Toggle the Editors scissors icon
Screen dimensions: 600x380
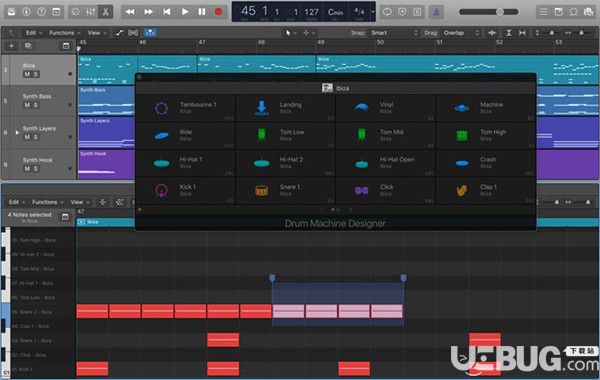click(x=105, y=12)
